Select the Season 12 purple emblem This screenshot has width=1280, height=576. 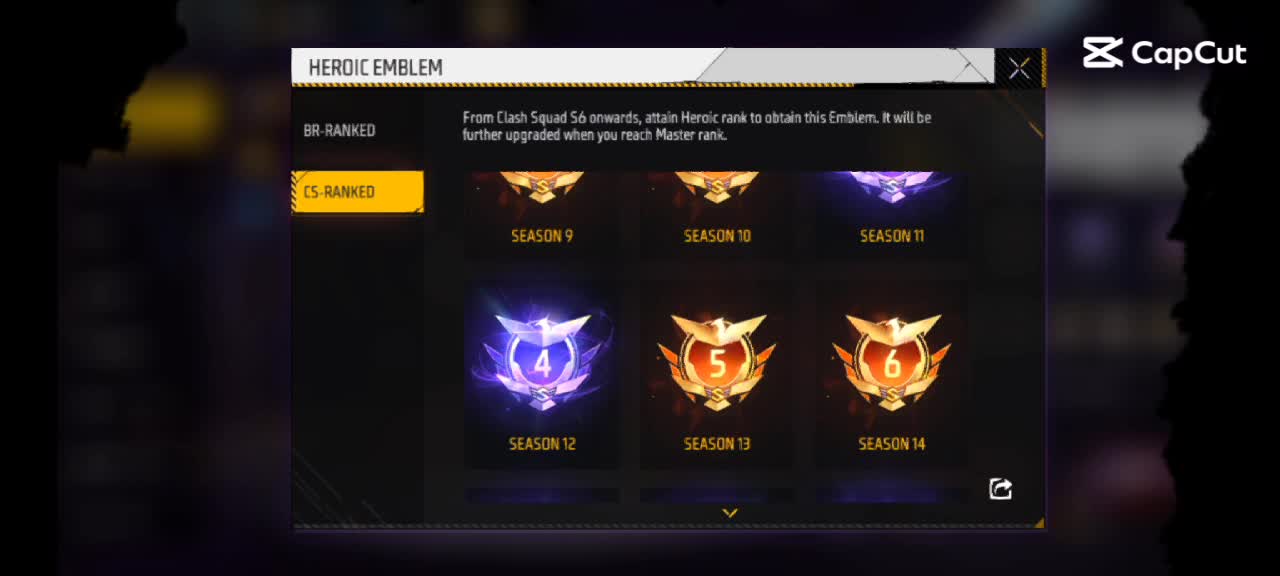[x=542, y=361]
